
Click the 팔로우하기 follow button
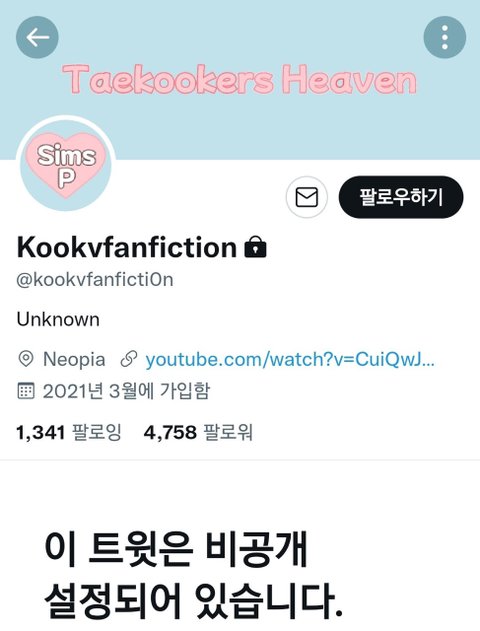click(x=401, y=197)
